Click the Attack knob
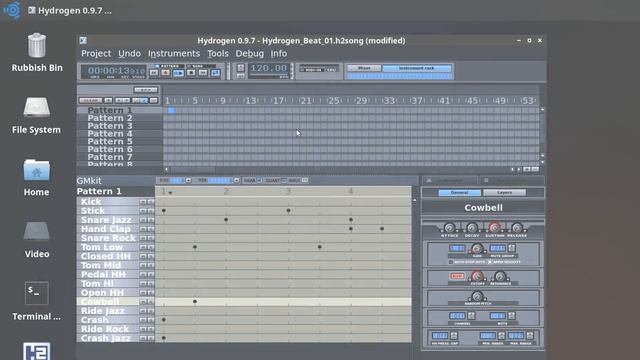Viewport: 640px width, 360px height. tap(449, 228)
